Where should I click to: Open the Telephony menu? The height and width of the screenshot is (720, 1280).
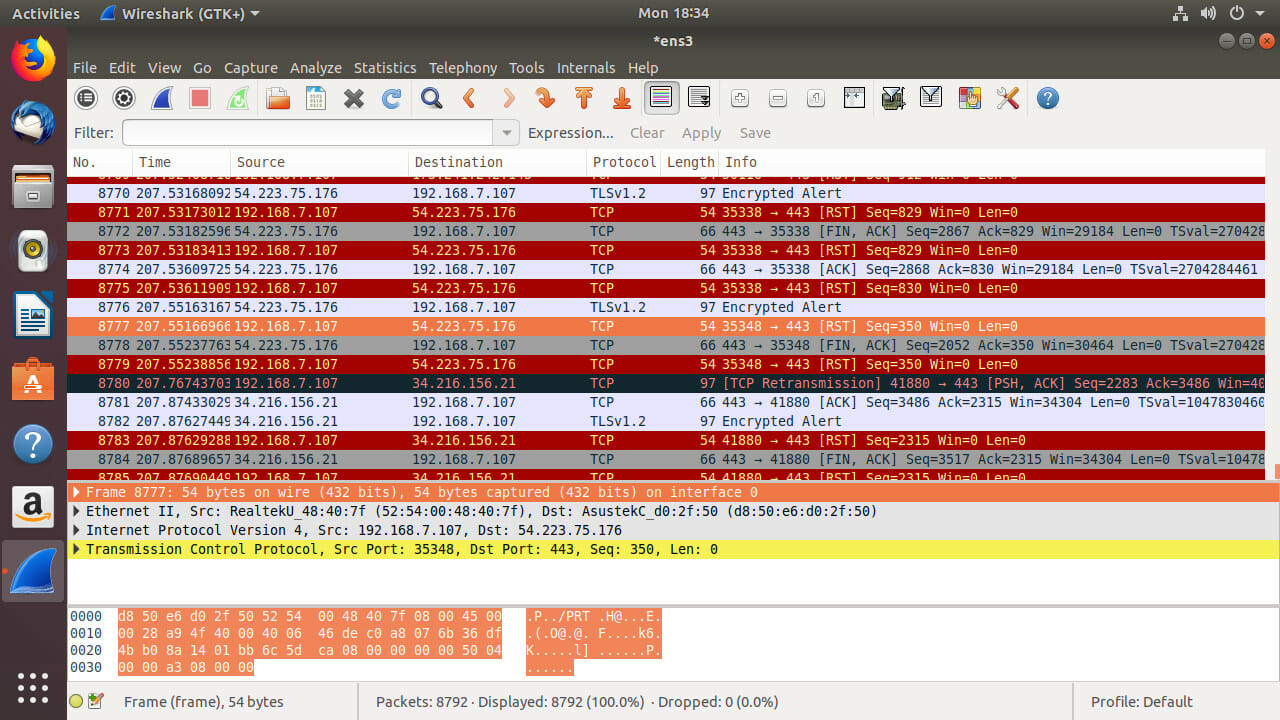point(463,68)
